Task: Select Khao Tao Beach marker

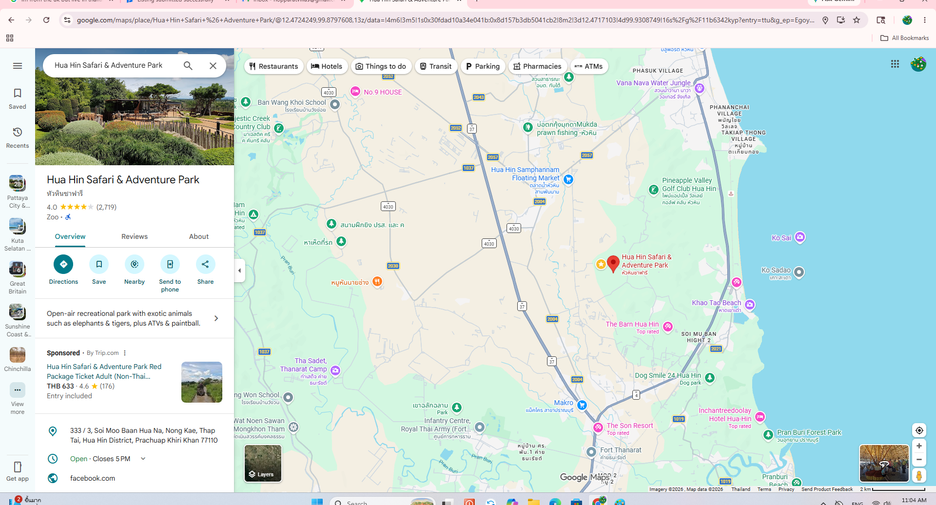Action: click(750, 304)
